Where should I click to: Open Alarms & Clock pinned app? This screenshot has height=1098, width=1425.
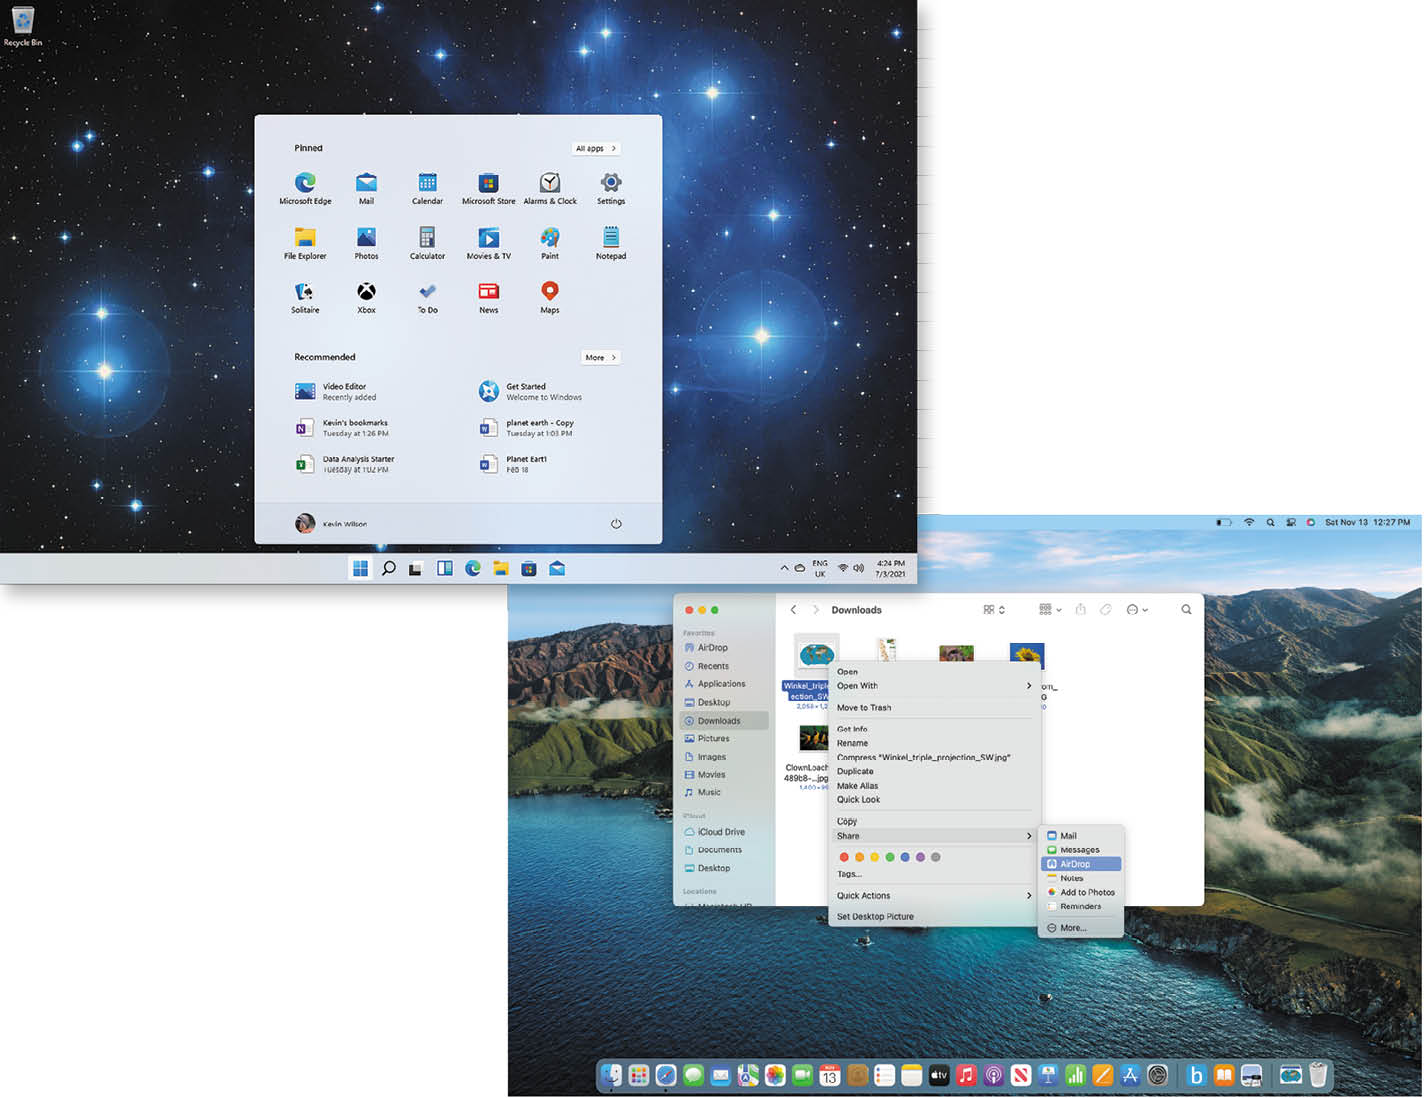point(550,188)
